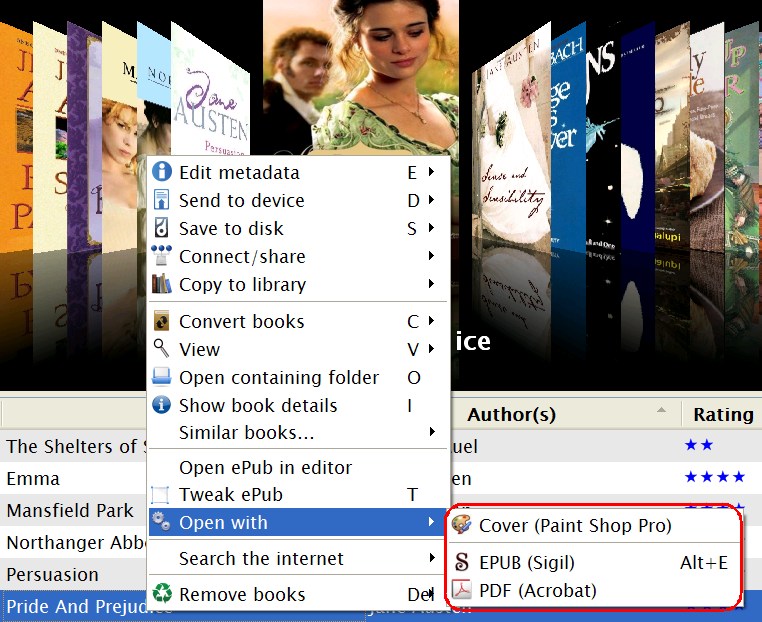Click the Save to disk icon
Image resolution: width=762 pixels, height=622 pixels.
161,227
